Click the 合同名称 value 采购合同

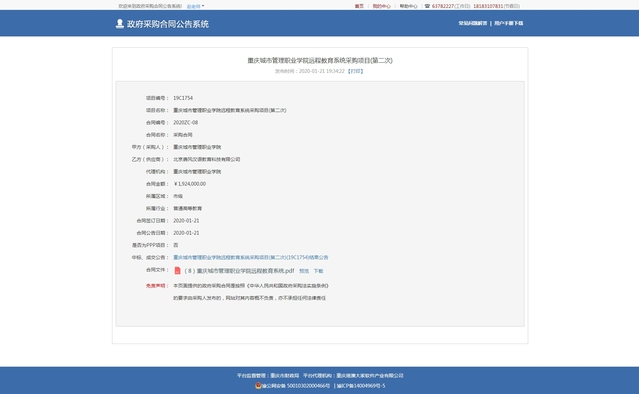click(183, 135)
